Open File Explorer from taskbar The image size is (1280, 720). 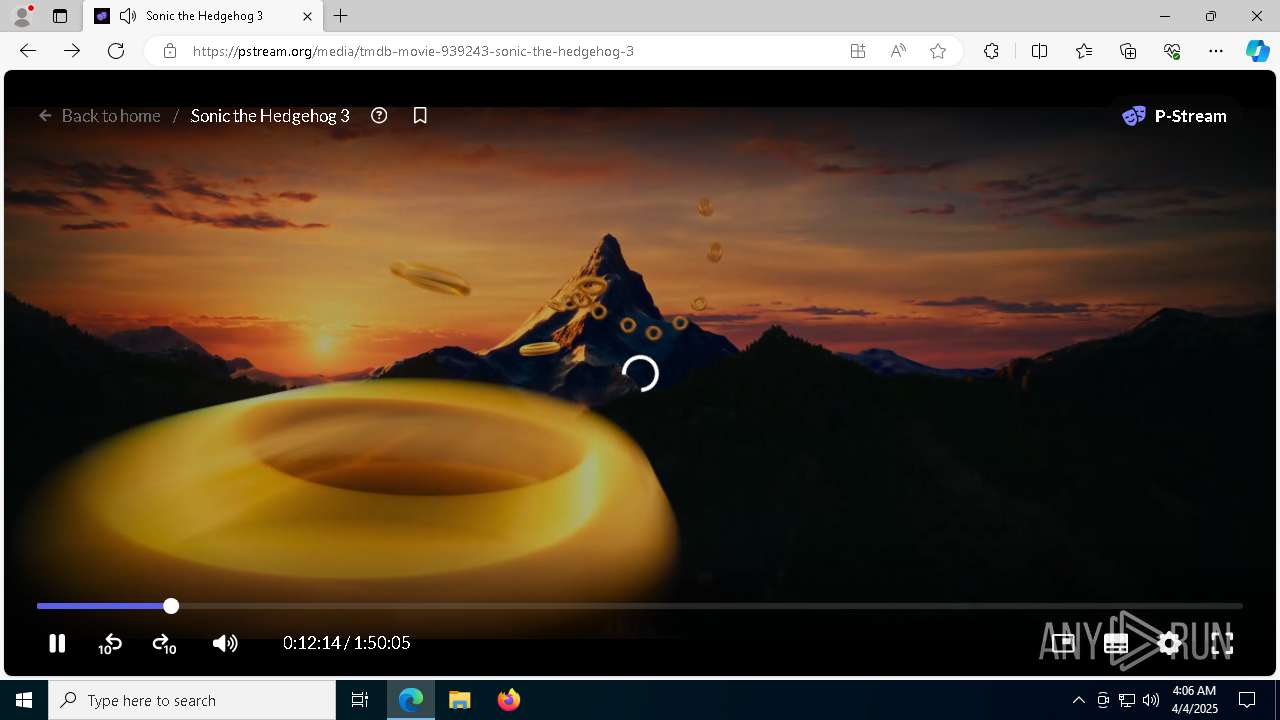pos(460,700)
